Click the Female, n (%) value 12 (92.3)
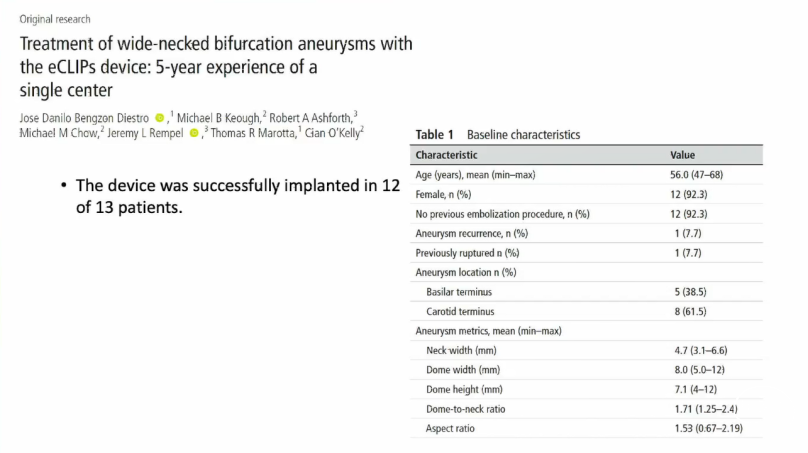 click(688, 194)
